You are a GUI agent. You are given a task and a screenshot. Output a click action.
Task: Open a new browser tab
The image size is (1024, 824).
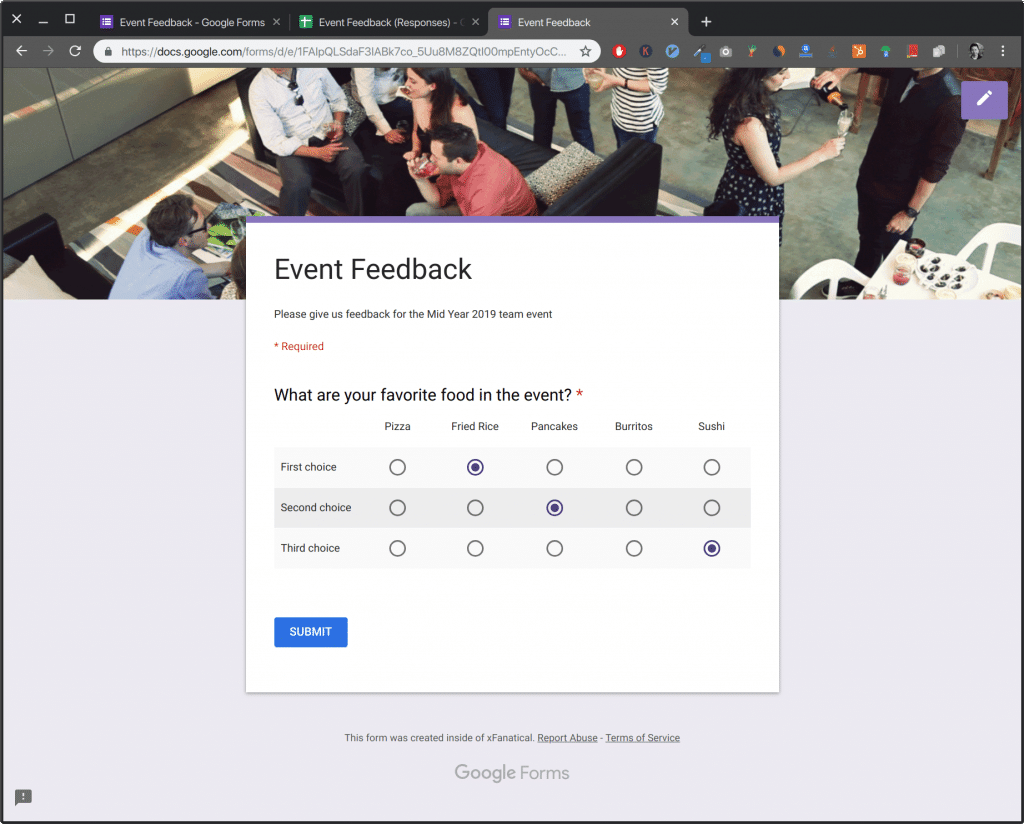tap(706, 20)
